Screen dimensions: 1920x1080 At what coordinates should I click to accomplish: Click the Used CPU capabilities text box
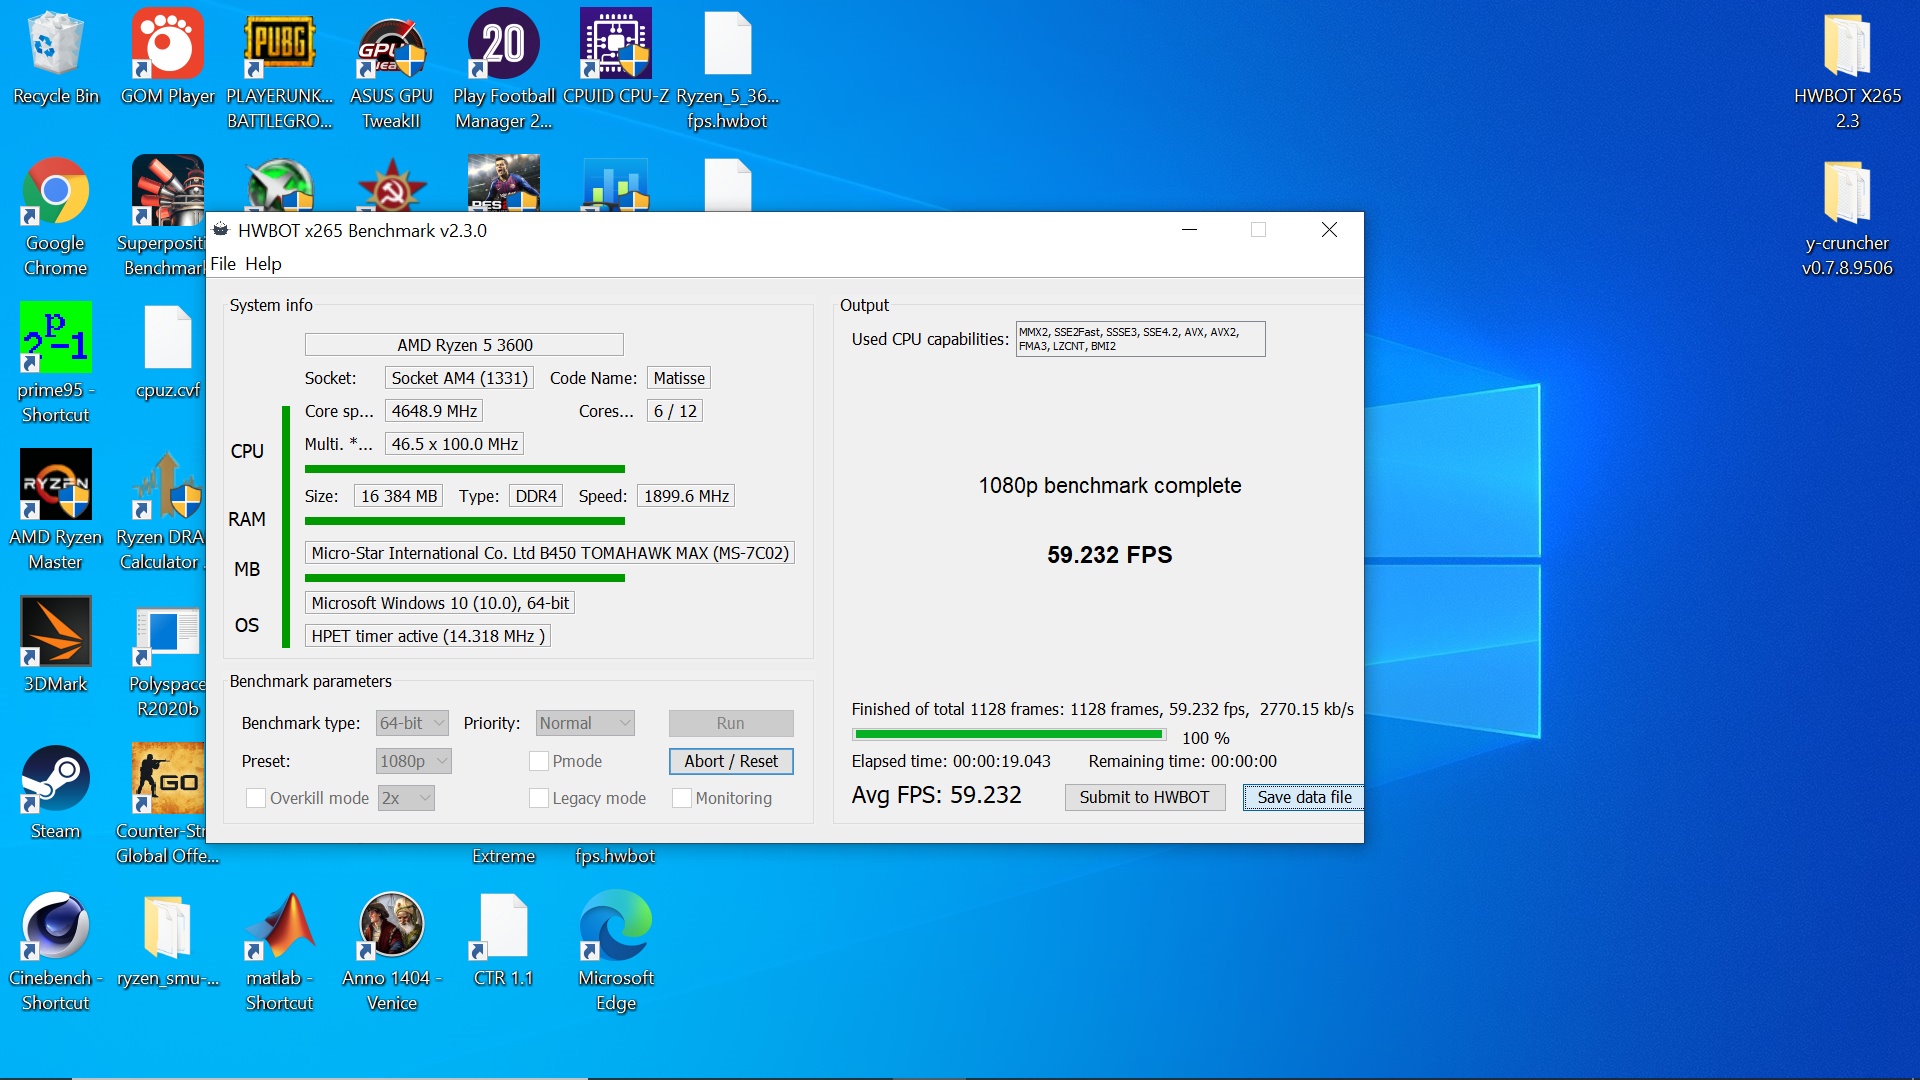(x=1140, y=339)
